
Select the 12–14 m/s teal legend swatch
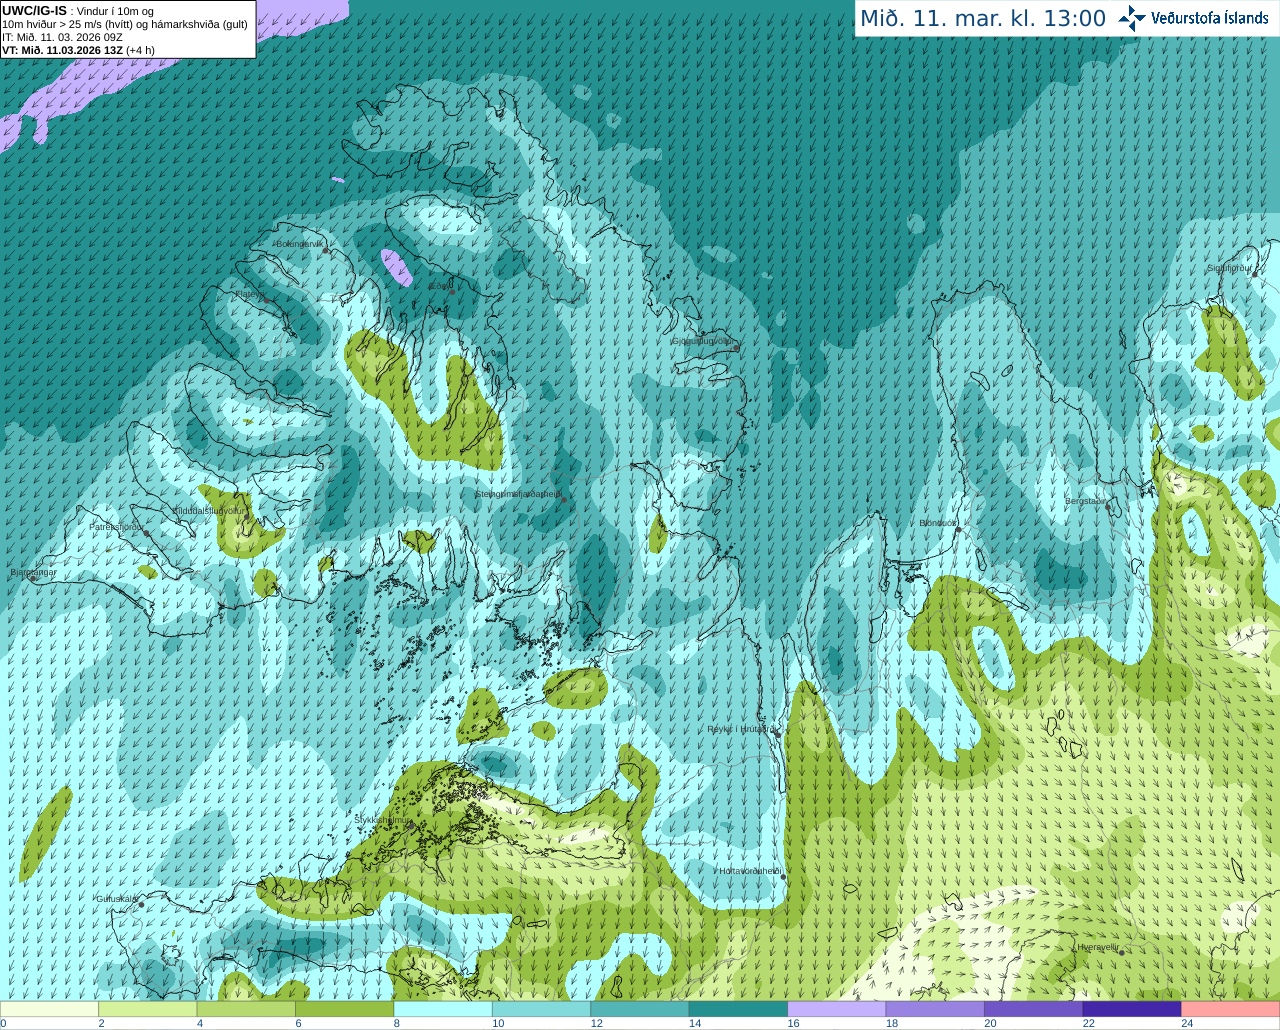pyautogui.click(x=640, y=1009)
